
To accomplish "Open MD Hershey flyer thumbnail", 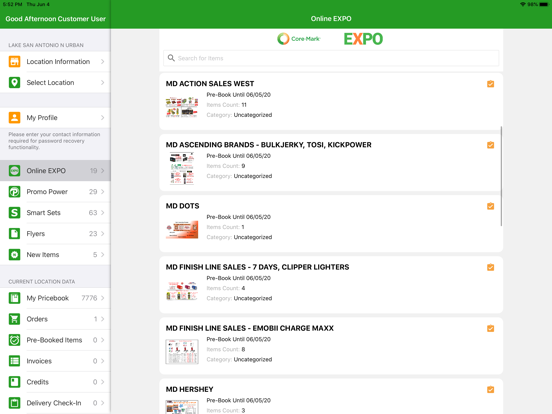I will tap(182, 407).
